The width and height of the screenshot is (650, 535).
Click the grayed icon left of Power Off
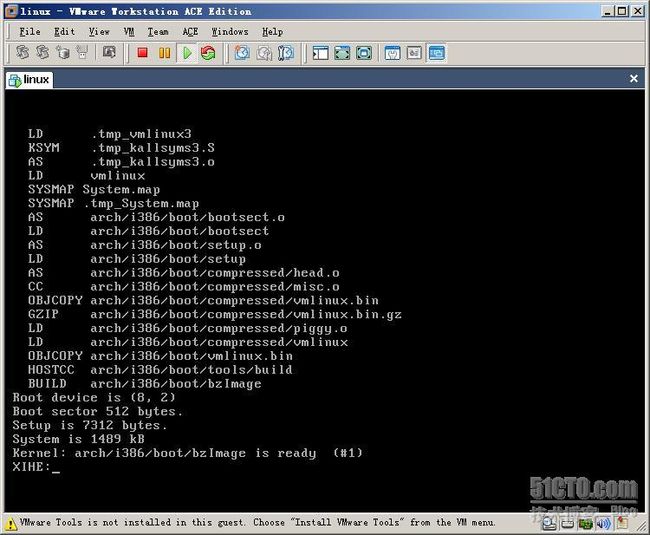[x=109, y=52]
